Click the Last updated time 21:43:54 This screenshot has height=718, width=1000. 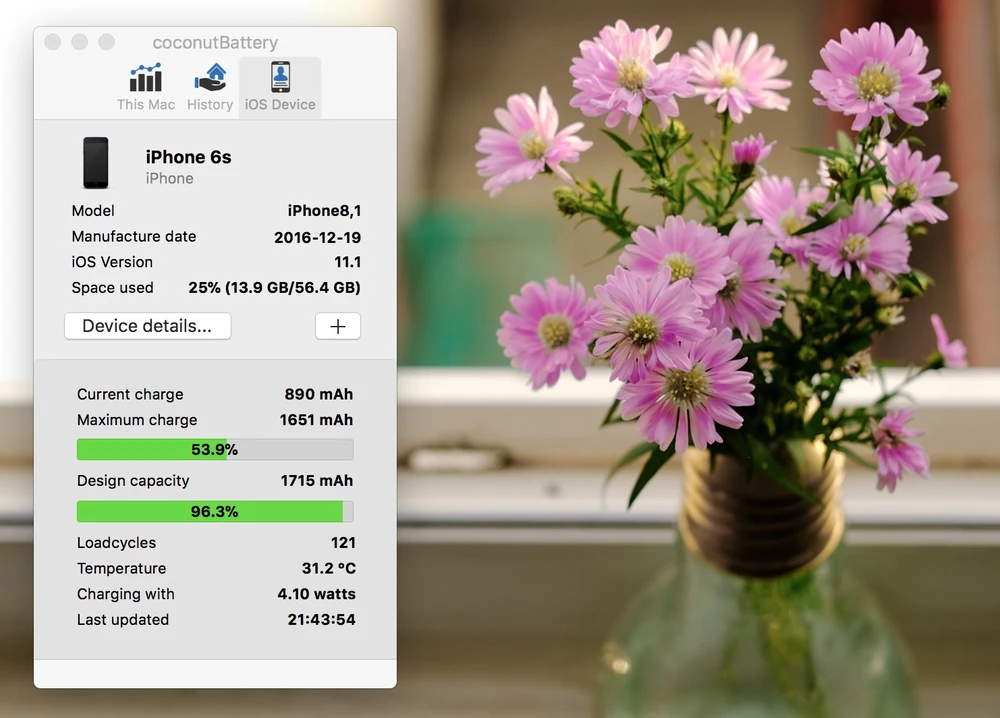(x=321, y=620)
